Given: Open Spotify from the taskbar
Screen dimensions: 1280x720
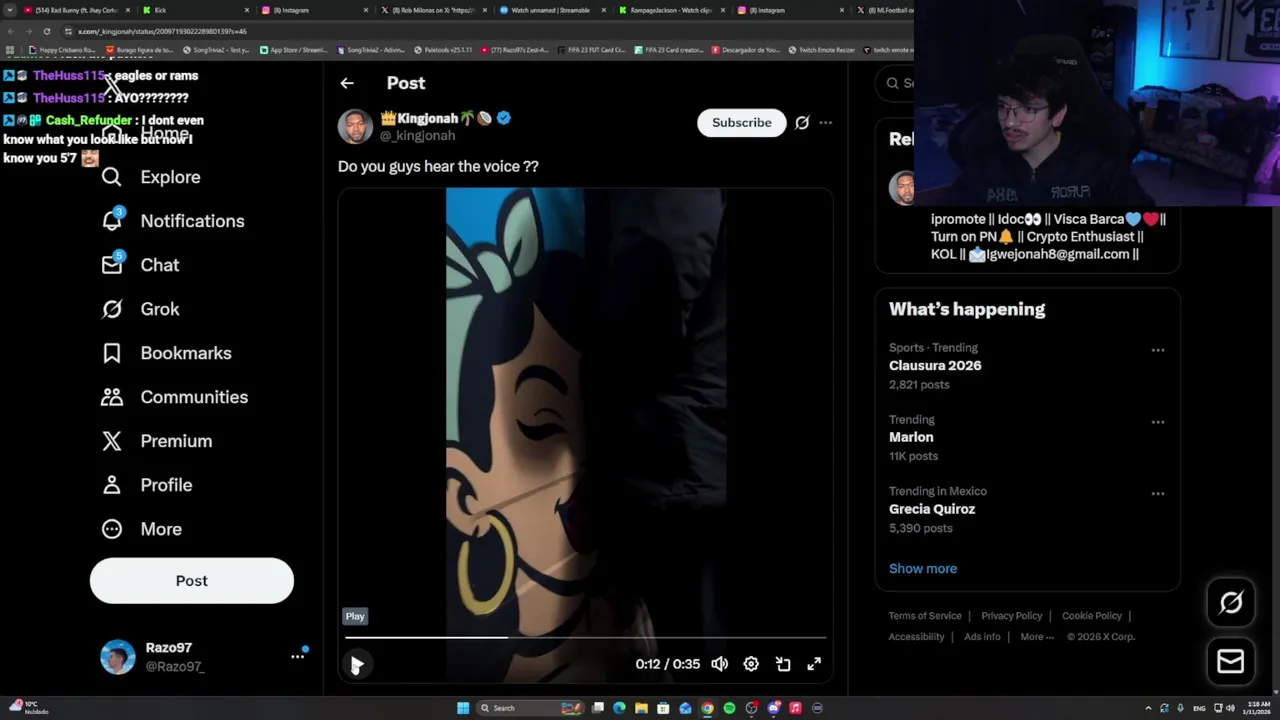Looking at the screenshot, I should 729,708.
